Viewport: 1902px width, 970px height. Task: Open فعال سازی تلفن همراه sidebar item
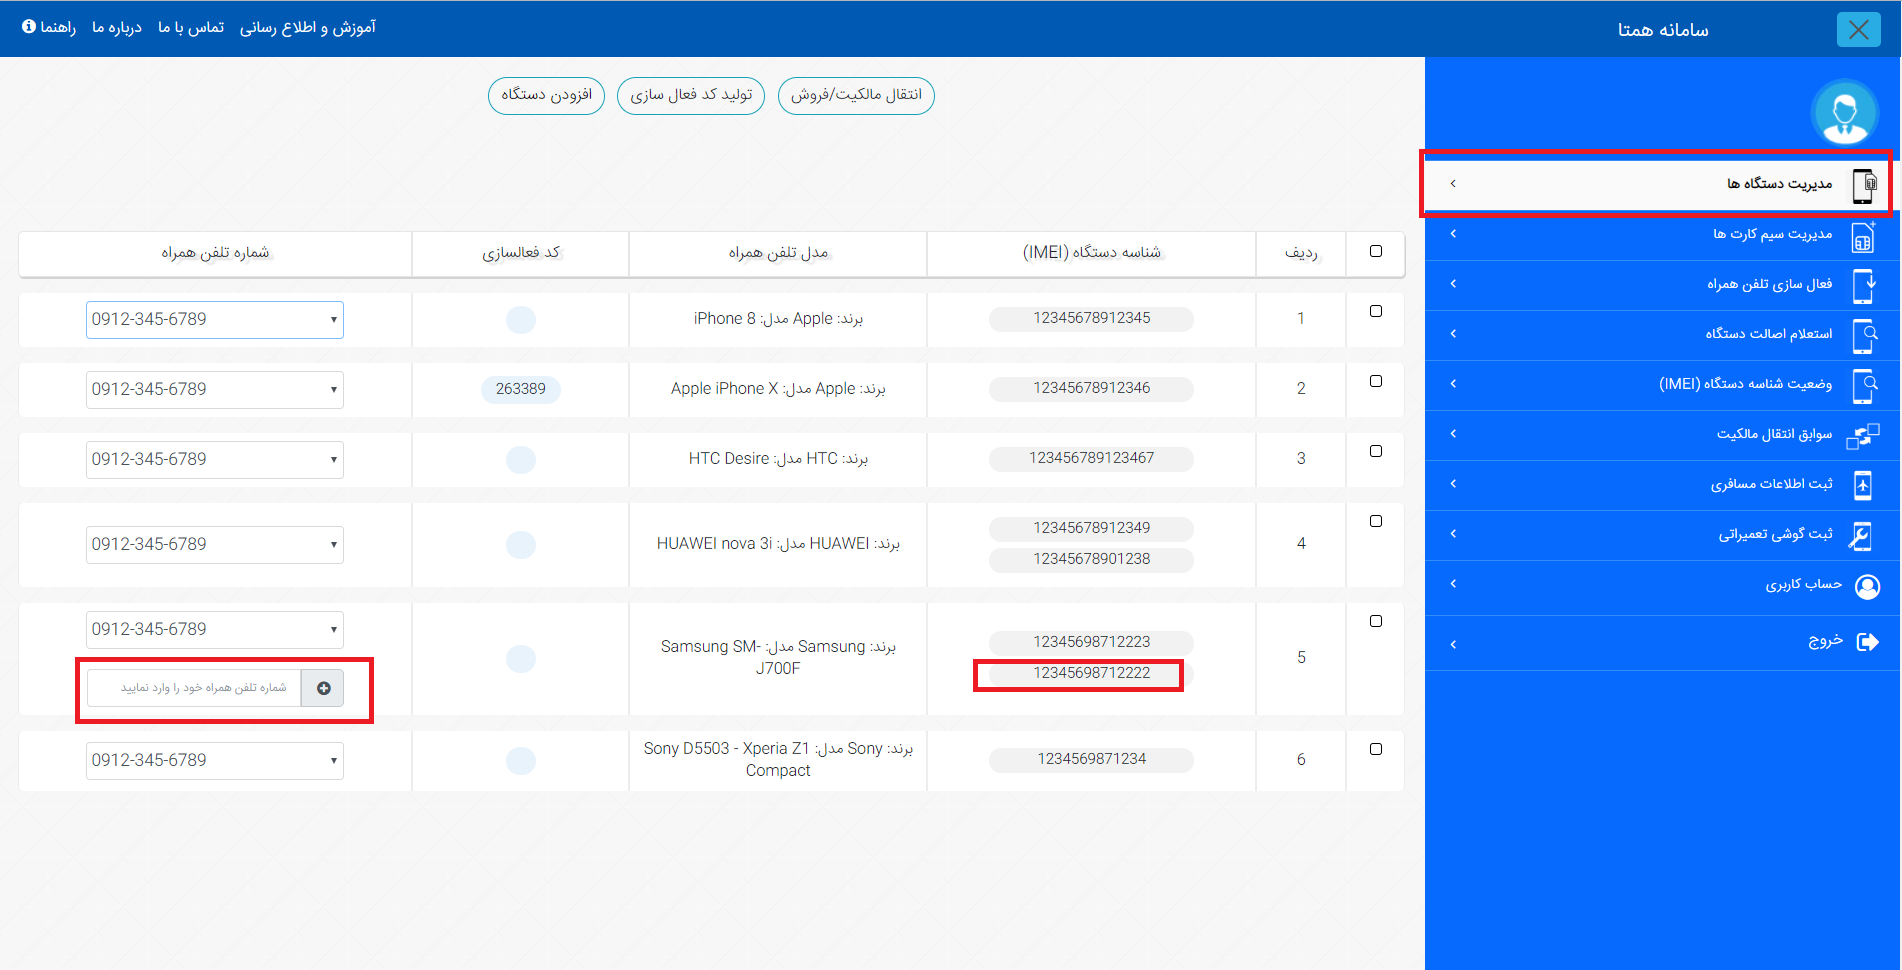[x=1663, y=285]
